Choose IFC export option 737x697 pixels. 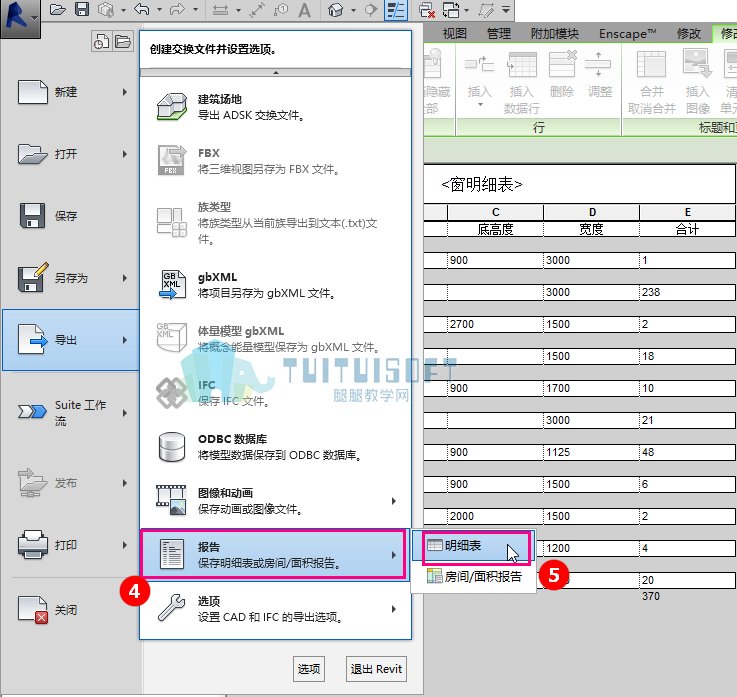[x=275, y=393]
